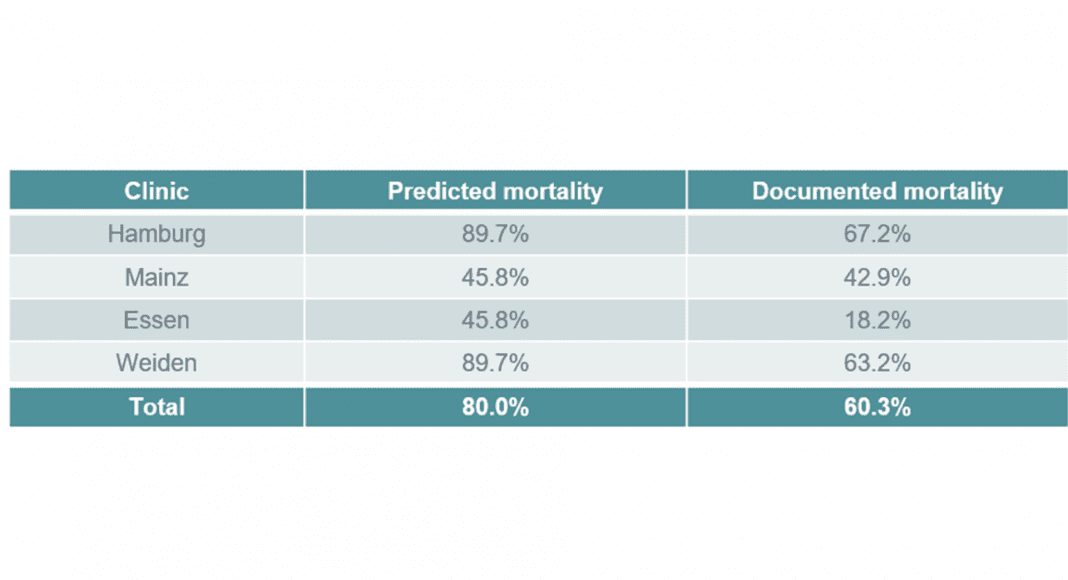Image resolution: width=1068 pixels, height=580 pixels.
Task: Click Mainz's predicted mortality 45.8%
Action: coord(495,277)
